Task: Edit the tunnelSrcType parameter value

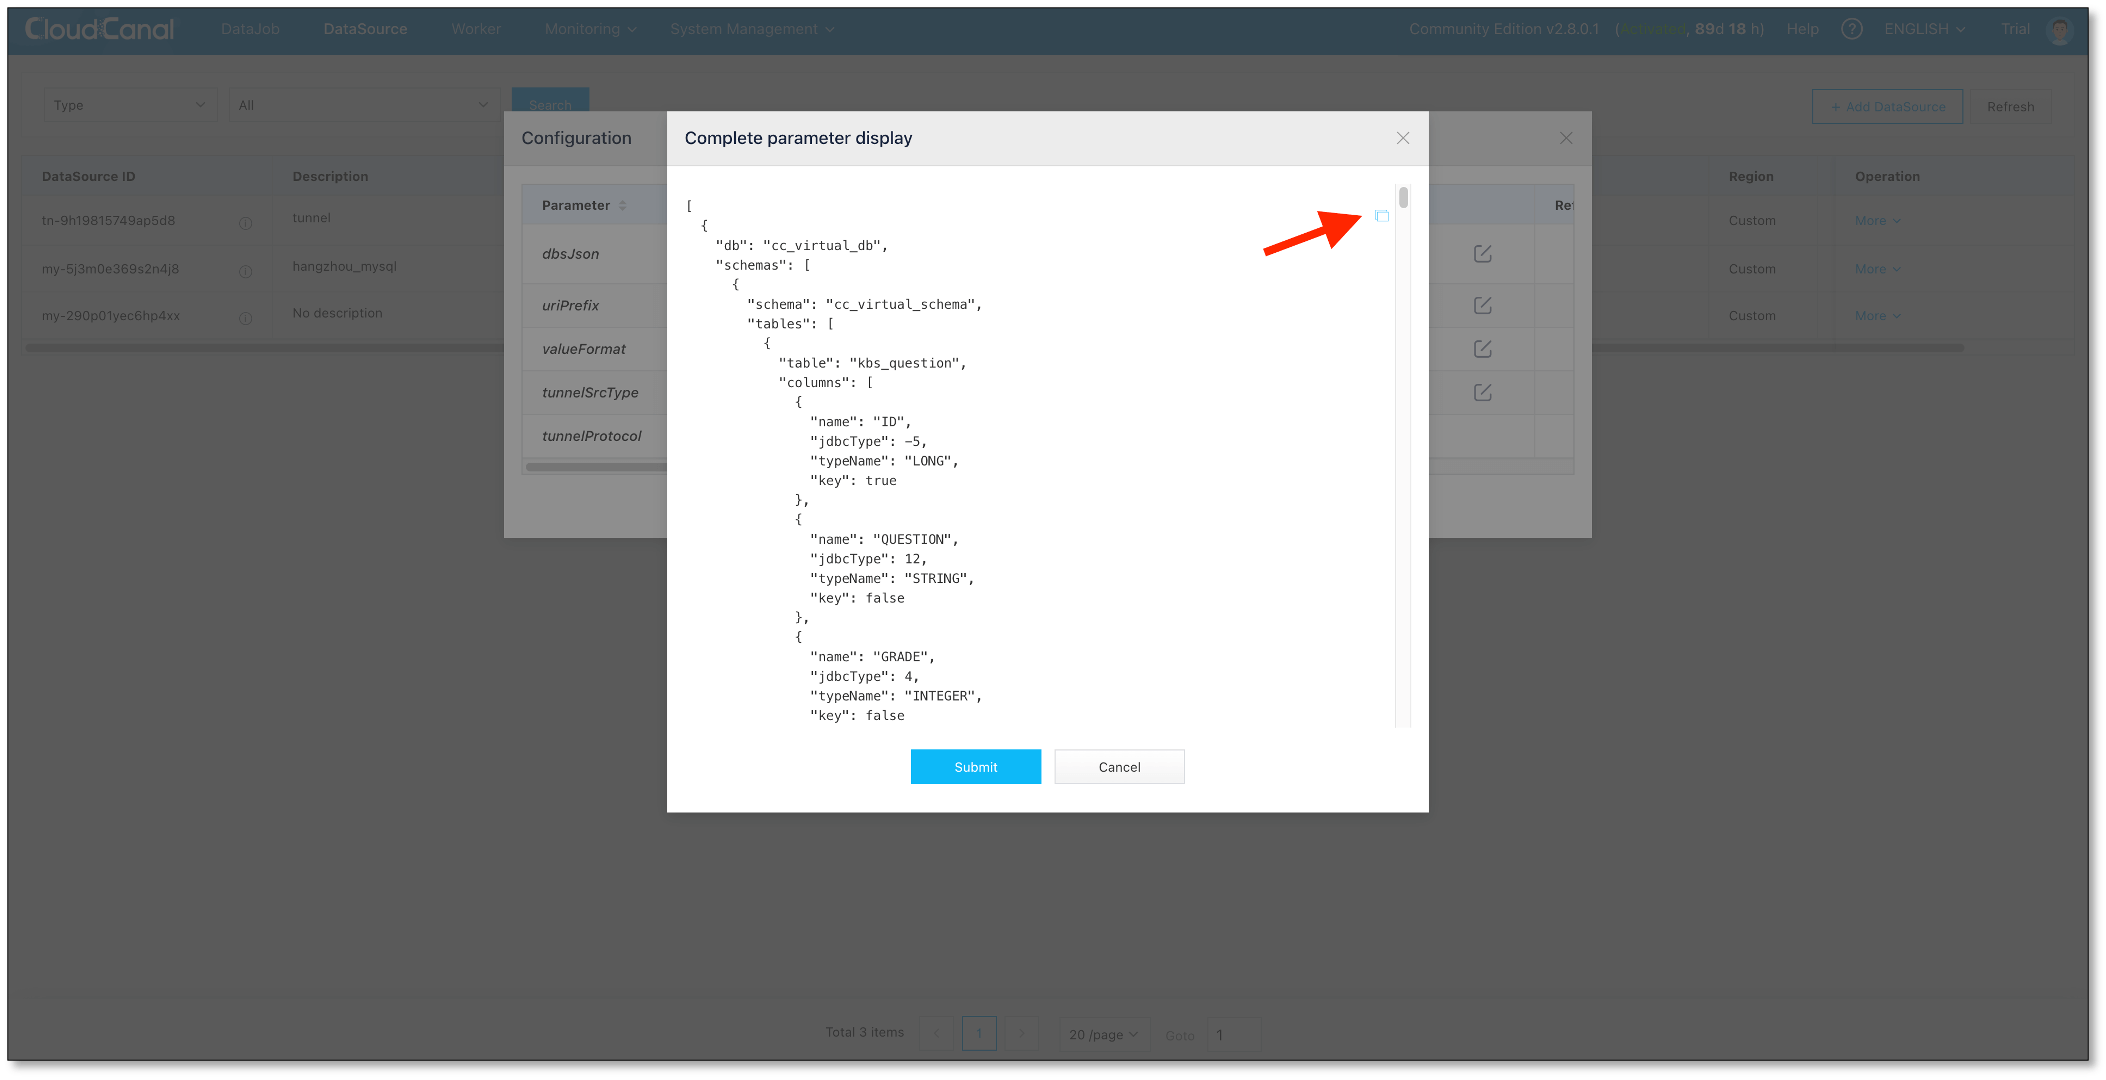Action: pos(1482,392)
